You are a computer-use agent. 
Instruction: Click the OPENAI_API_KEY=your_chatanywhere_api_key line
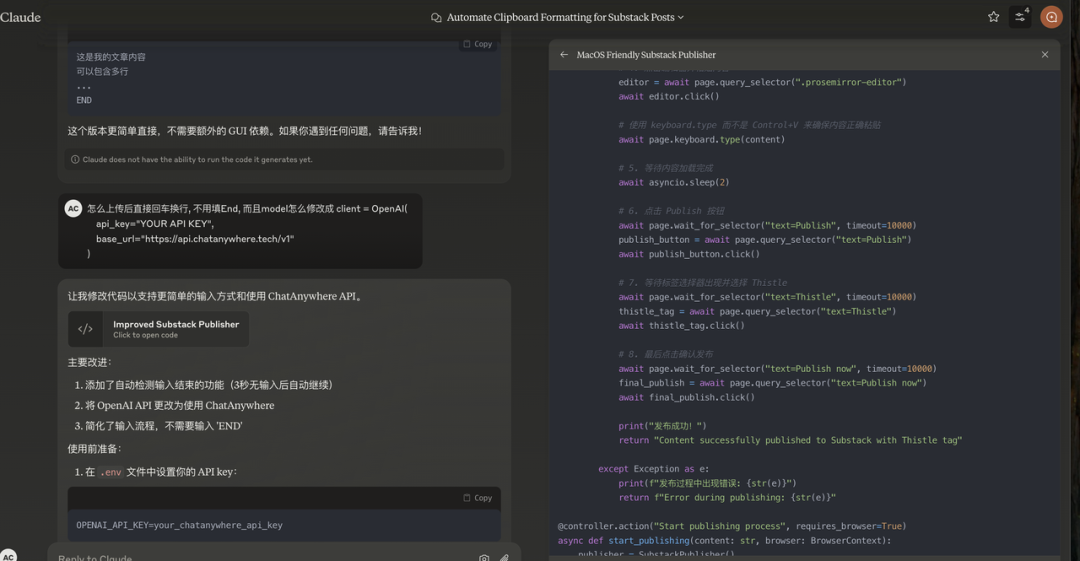(179, 525)
